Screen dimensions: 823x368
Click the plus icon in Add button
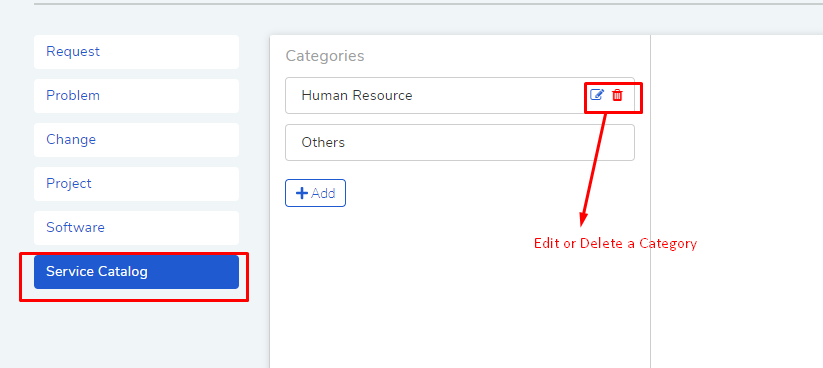point(302,193)
